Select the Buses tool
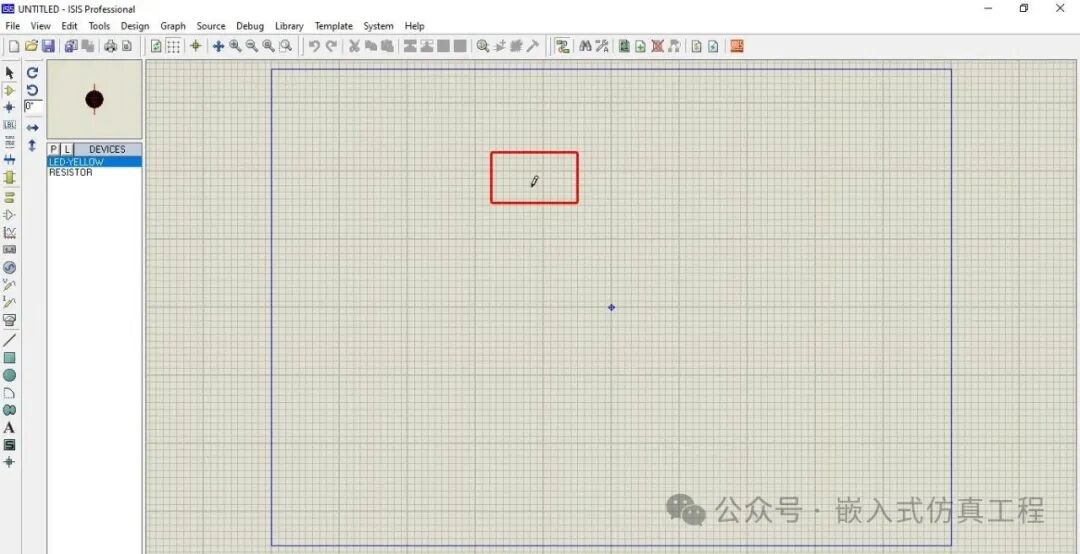The image size is (1080, 554). tap(10, 159)
